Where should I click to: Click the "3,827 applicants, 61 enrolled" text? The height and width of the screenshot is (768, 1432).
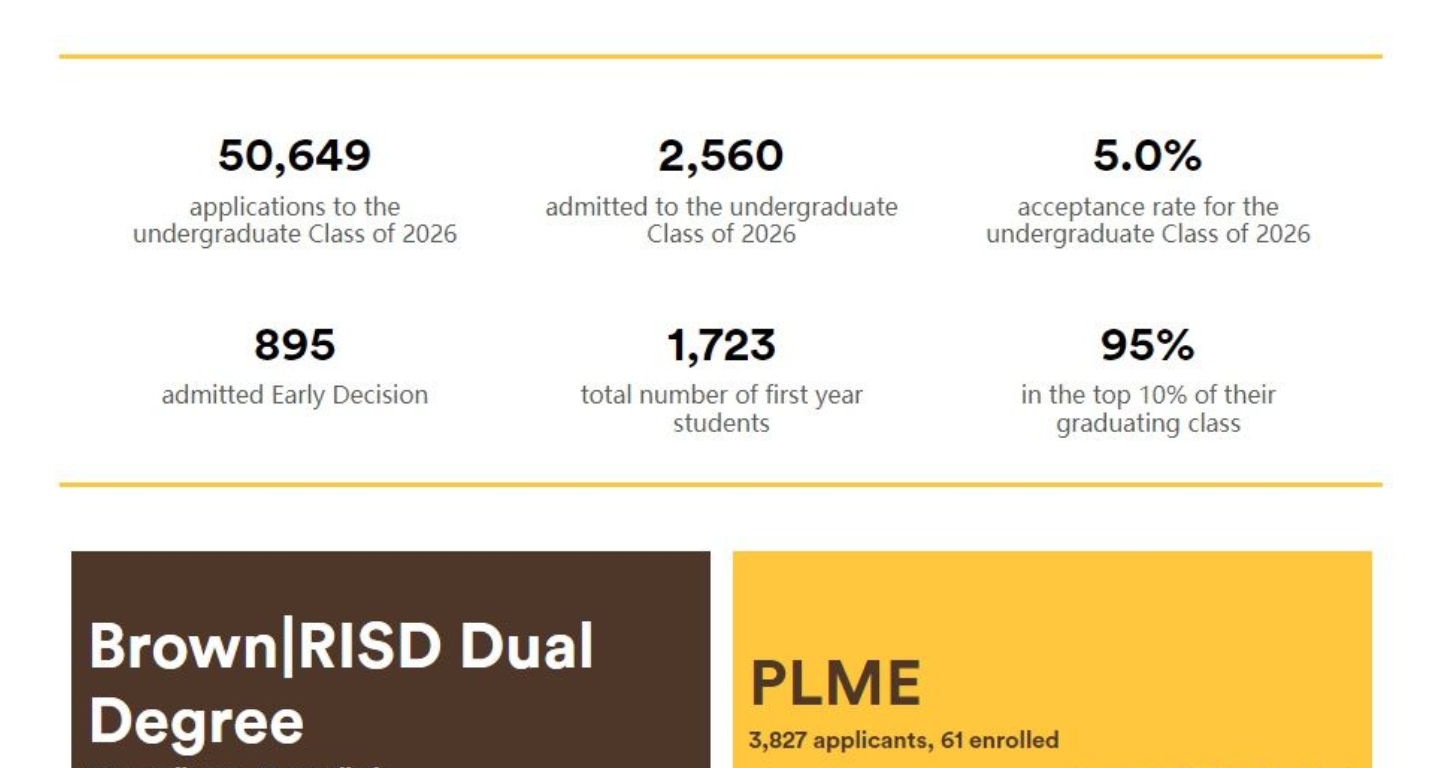pos(903,741)
